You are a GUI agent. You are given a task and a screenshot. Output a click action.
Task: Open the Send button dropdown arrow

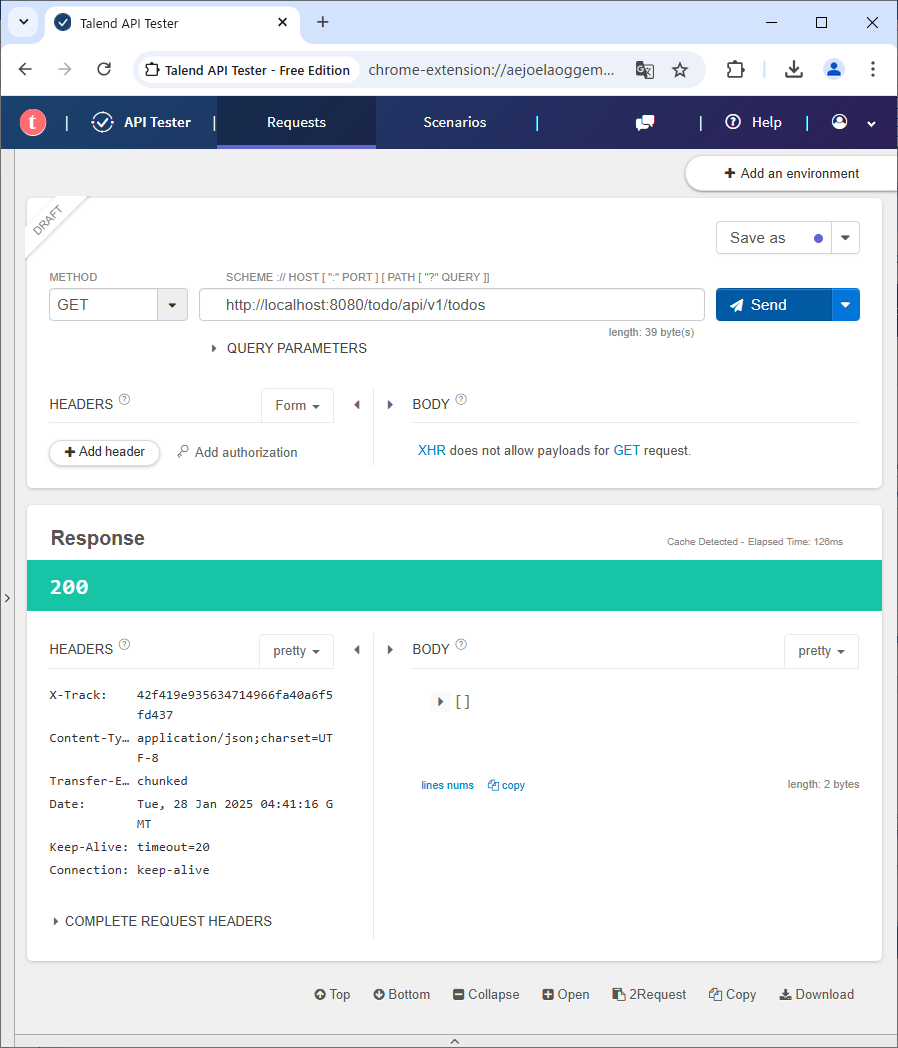(x=846, y=305)
